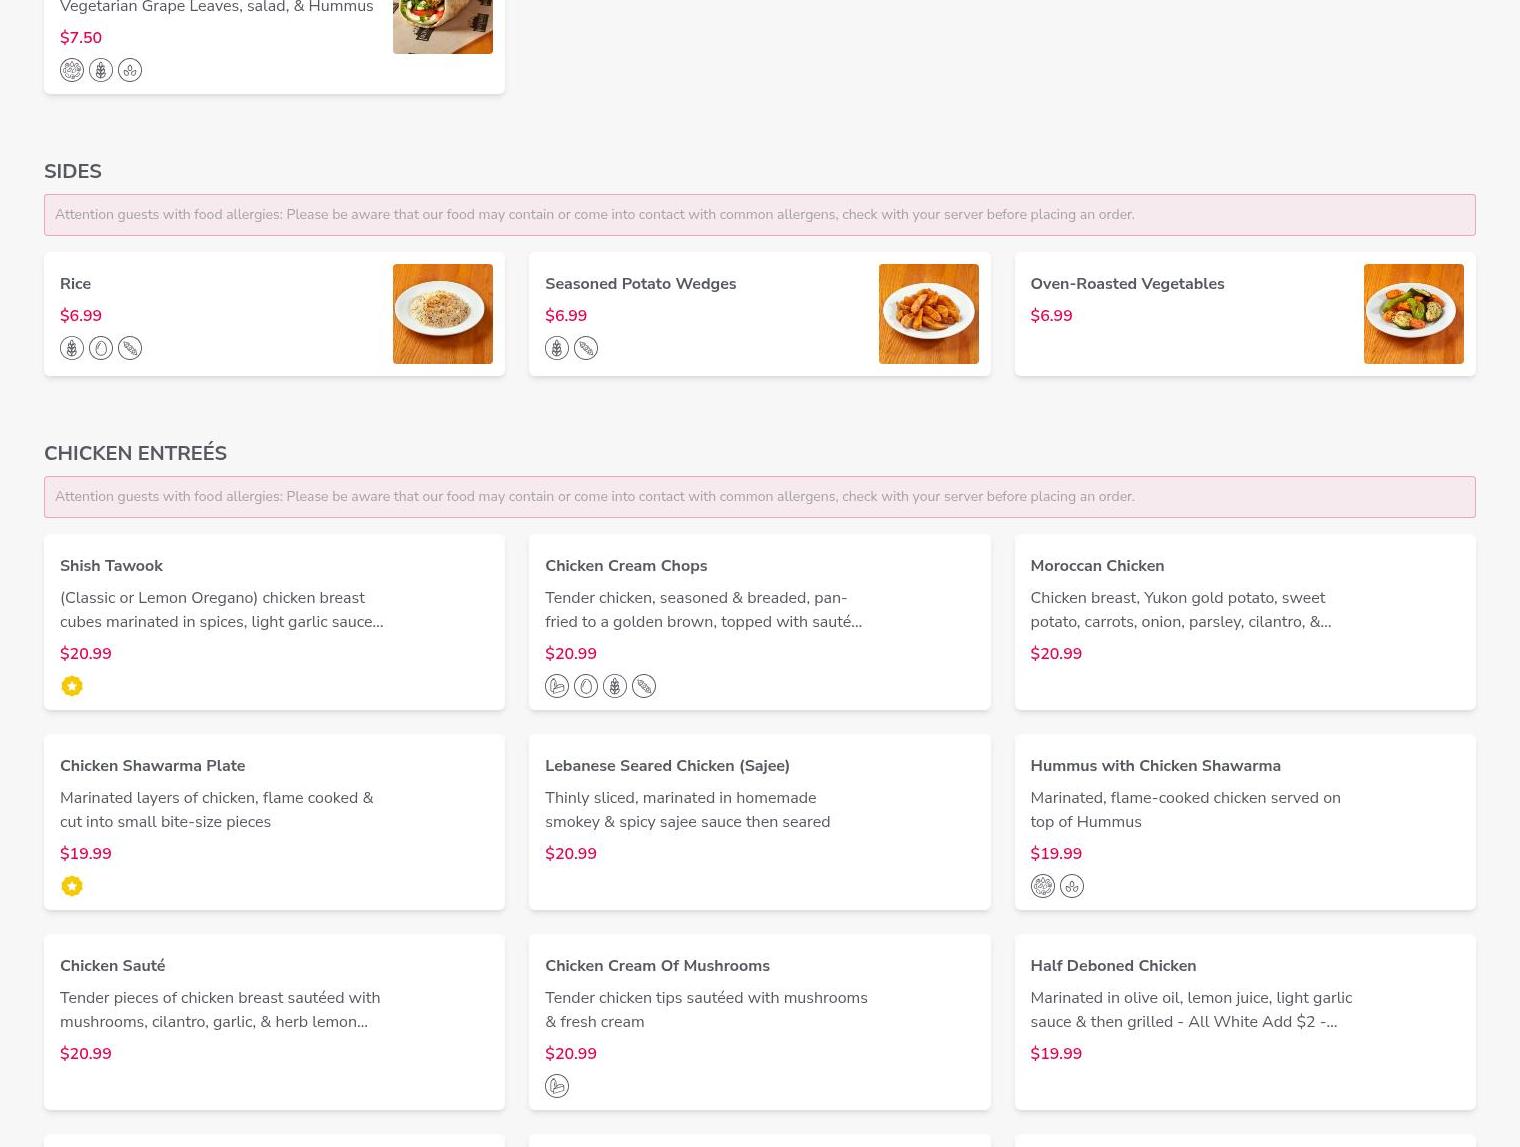This screenshot has height=1147, width=1520.
Task: Click the "Marinated layers of chicken" description
Action: 217,810
